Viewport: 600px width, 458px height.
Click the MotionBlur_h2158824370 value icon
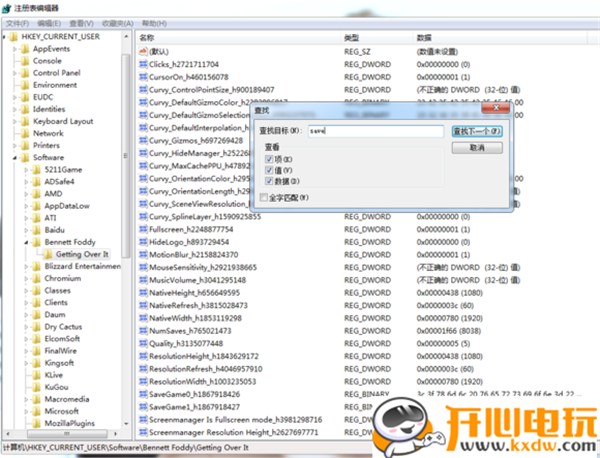pos(143,254)
